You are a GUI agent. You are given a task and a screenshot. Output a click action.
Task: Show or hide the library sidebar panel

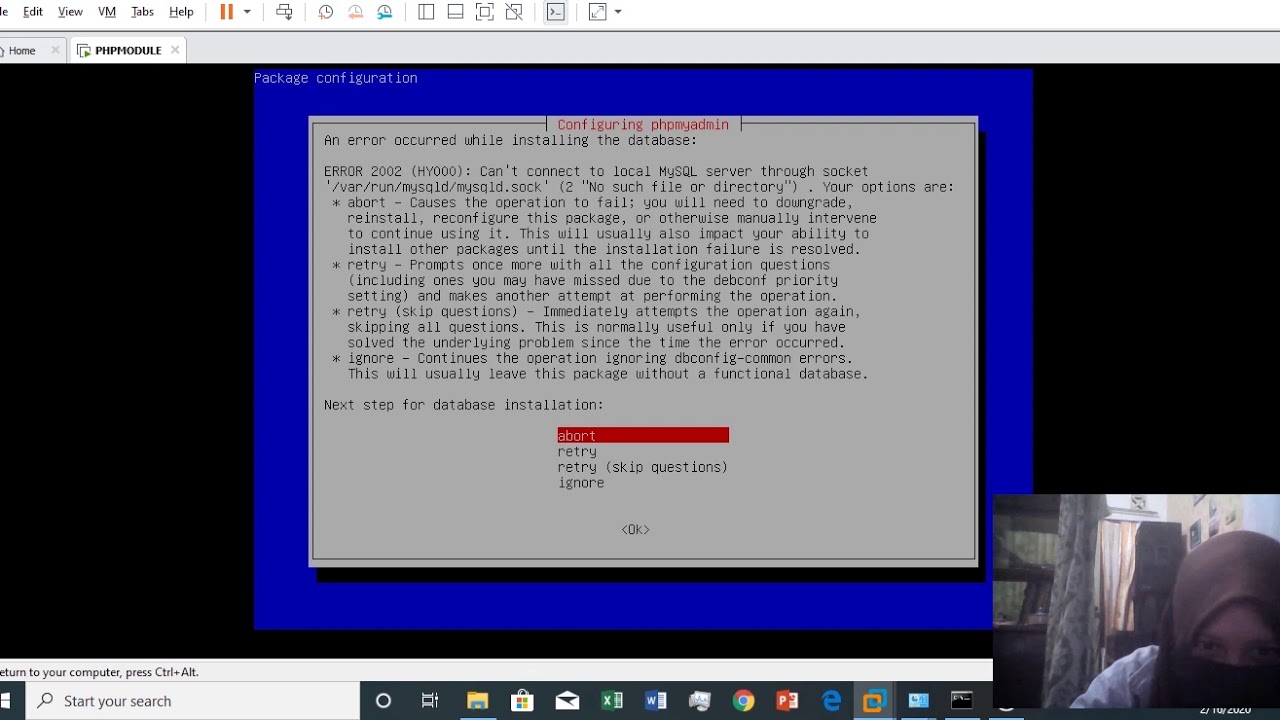click(426, 12)
